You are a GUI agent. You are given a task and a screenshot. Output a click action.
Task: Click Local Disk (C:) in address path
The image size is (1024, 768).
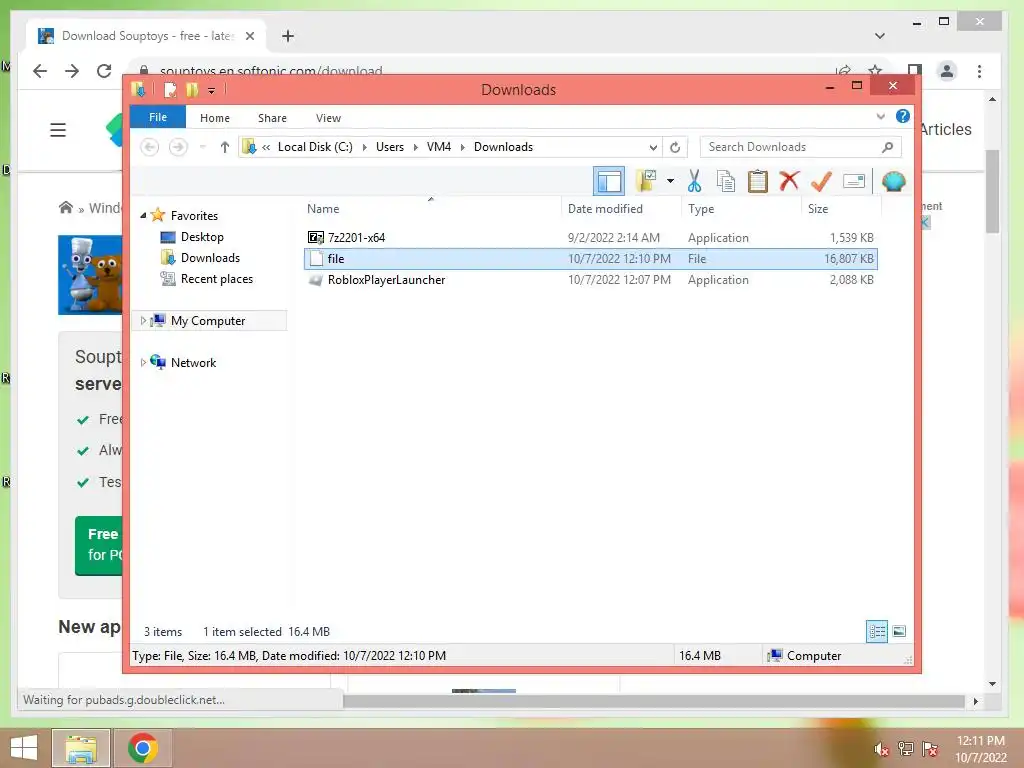pyautogui.click(x=315, y=147)
